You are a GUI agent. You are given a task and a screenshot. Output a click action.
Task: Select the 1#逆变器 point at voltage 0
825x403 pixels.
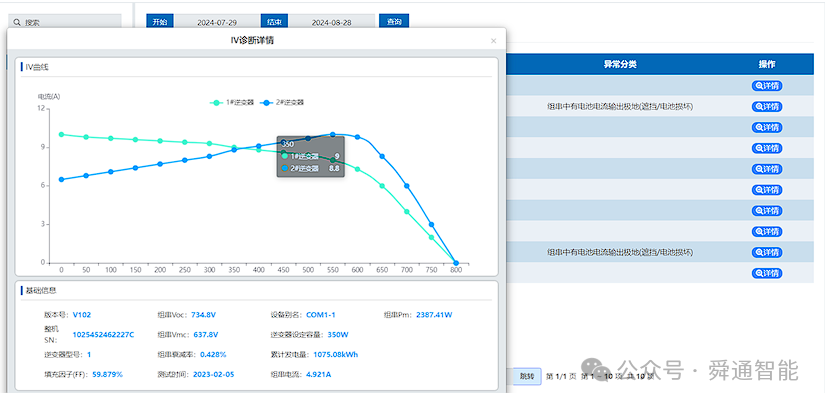point(62,135)
